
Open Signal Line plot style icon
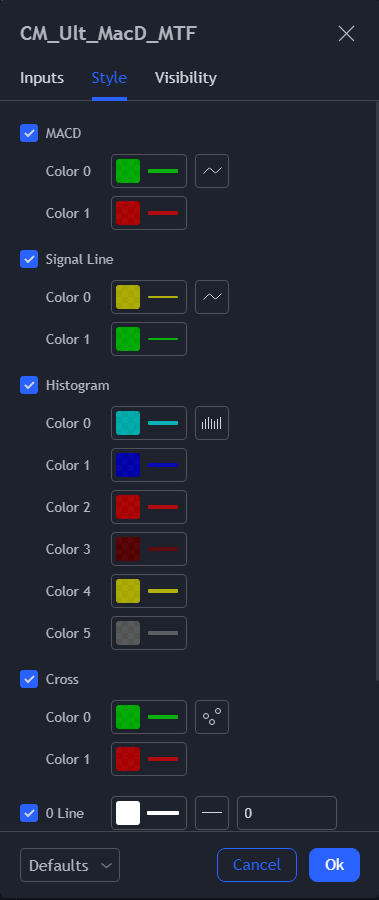point(212,297)
